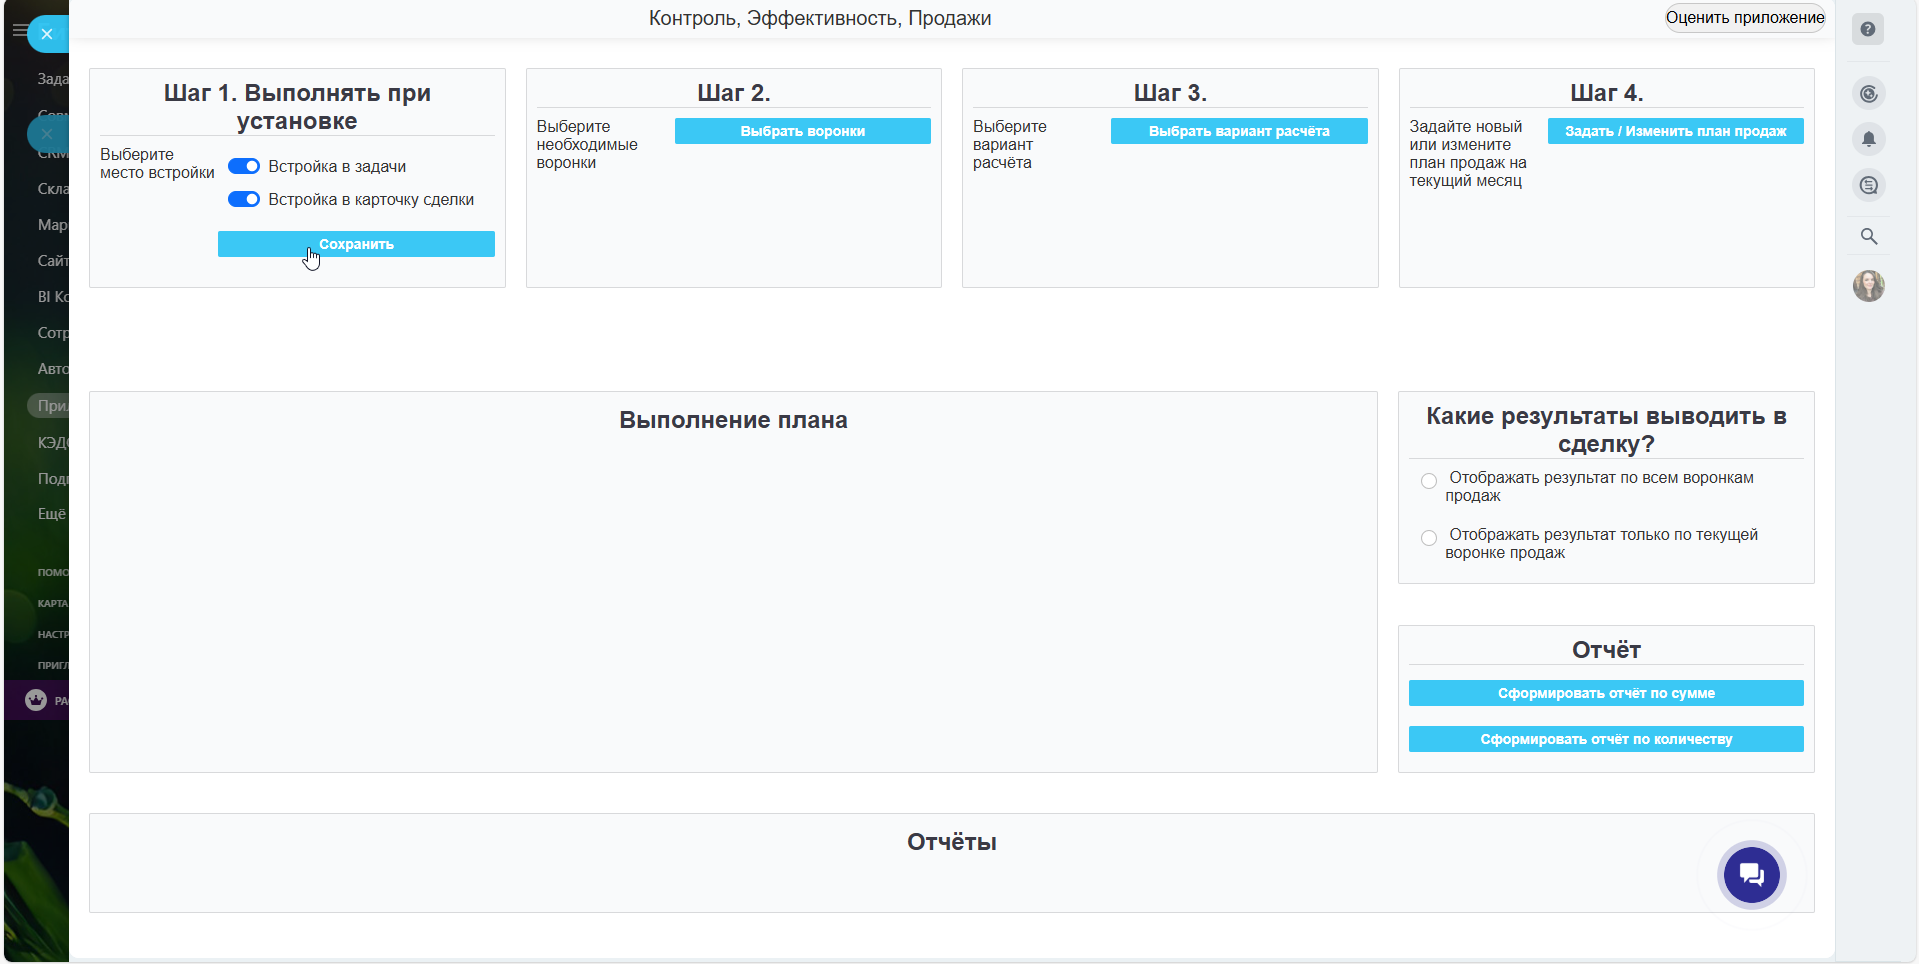Click the Выберите вариант расчёта label

1010,145
